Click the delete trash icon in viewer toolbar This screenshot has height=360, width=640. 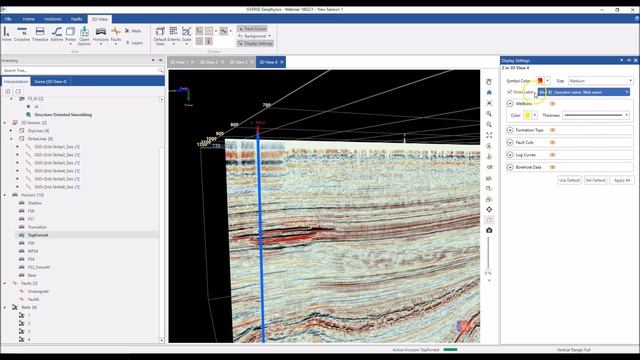click(489, 82)
